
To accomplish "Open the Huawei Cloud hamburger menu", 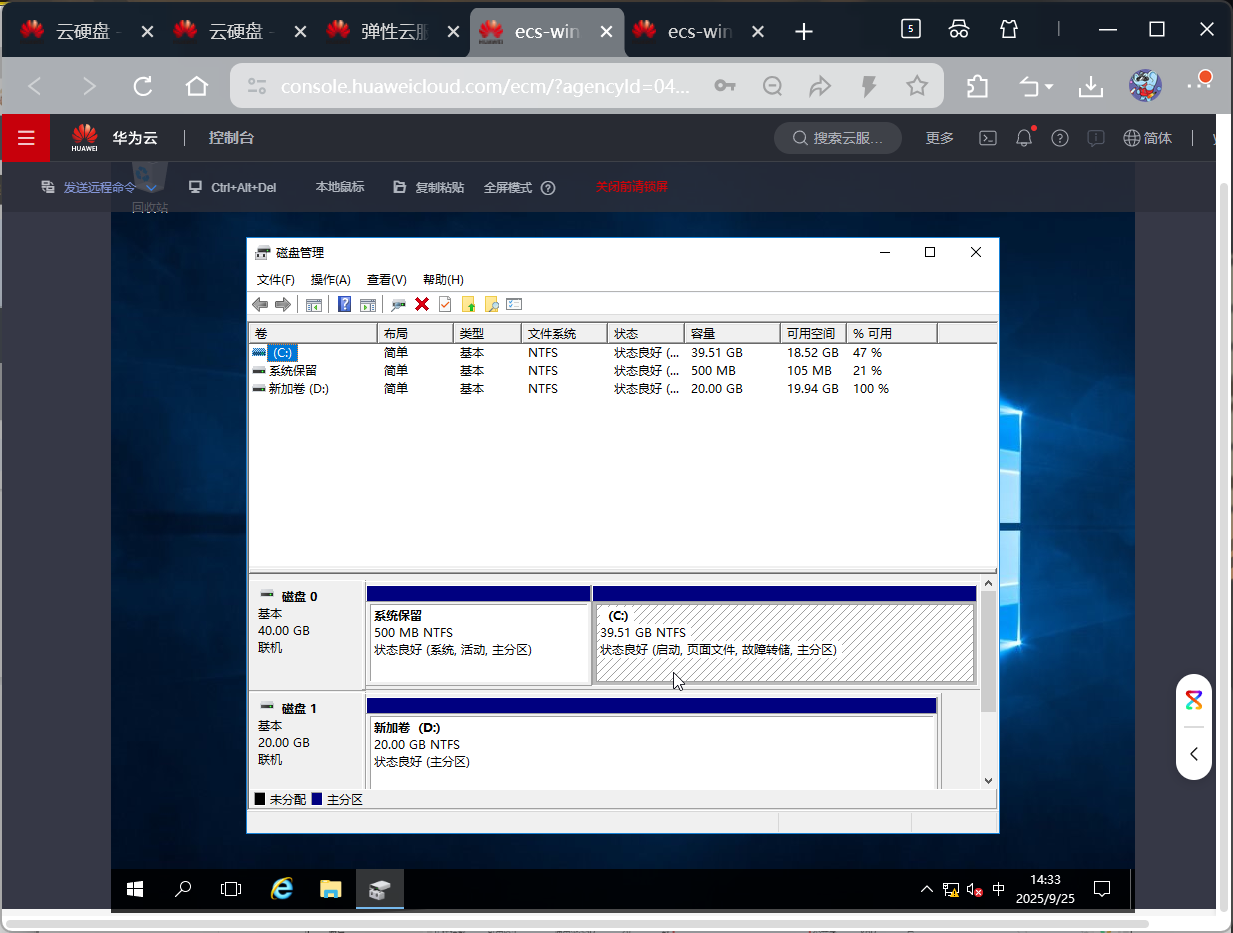I will [x=26, y=138].
